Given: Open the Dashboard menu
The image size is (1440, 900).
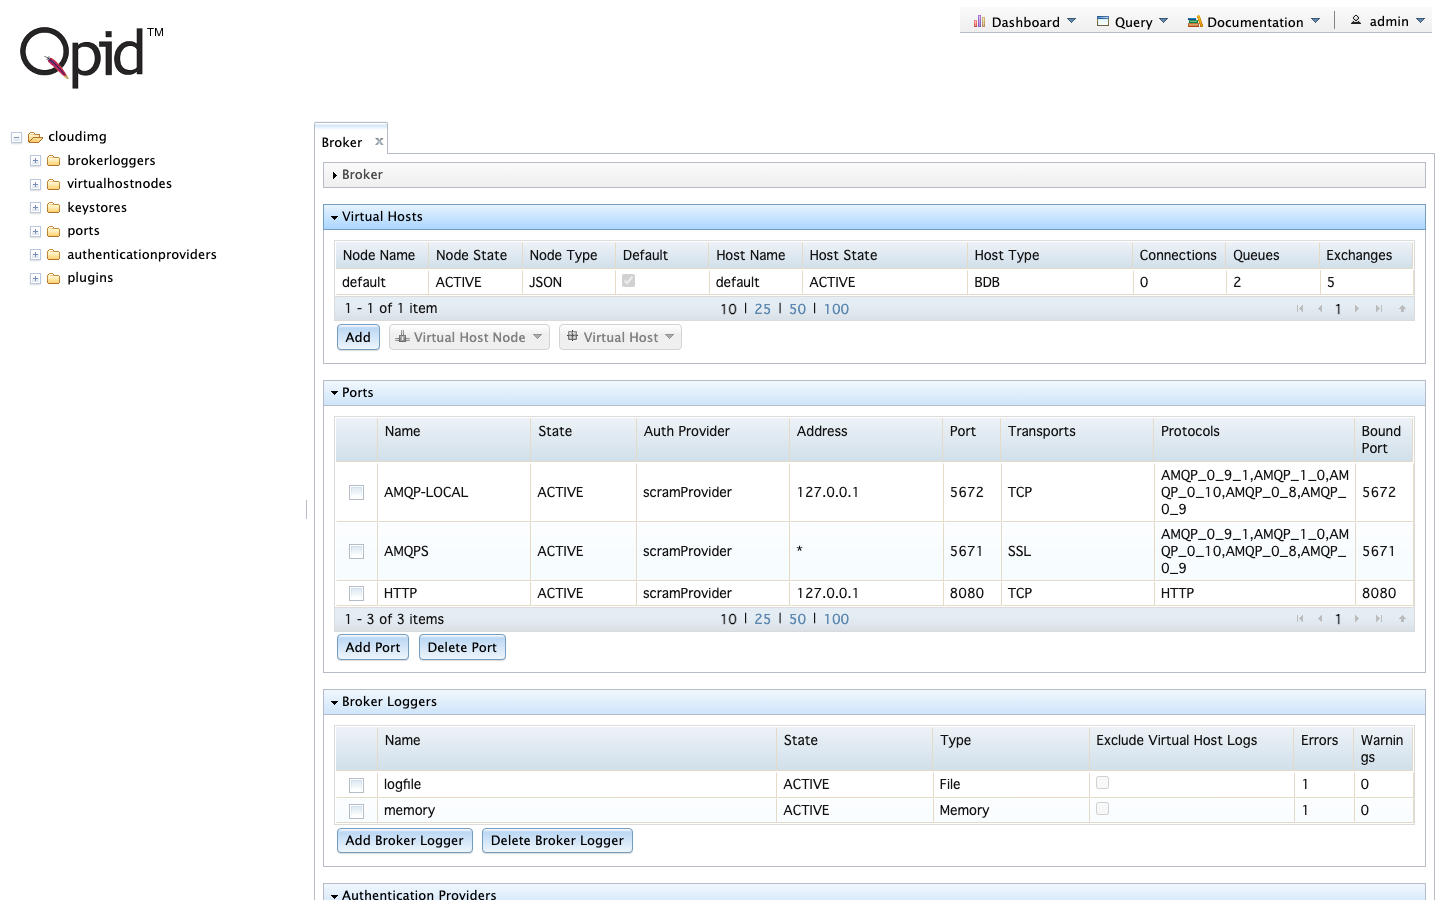Looking at the screenshot, I should pos(1025,21).
